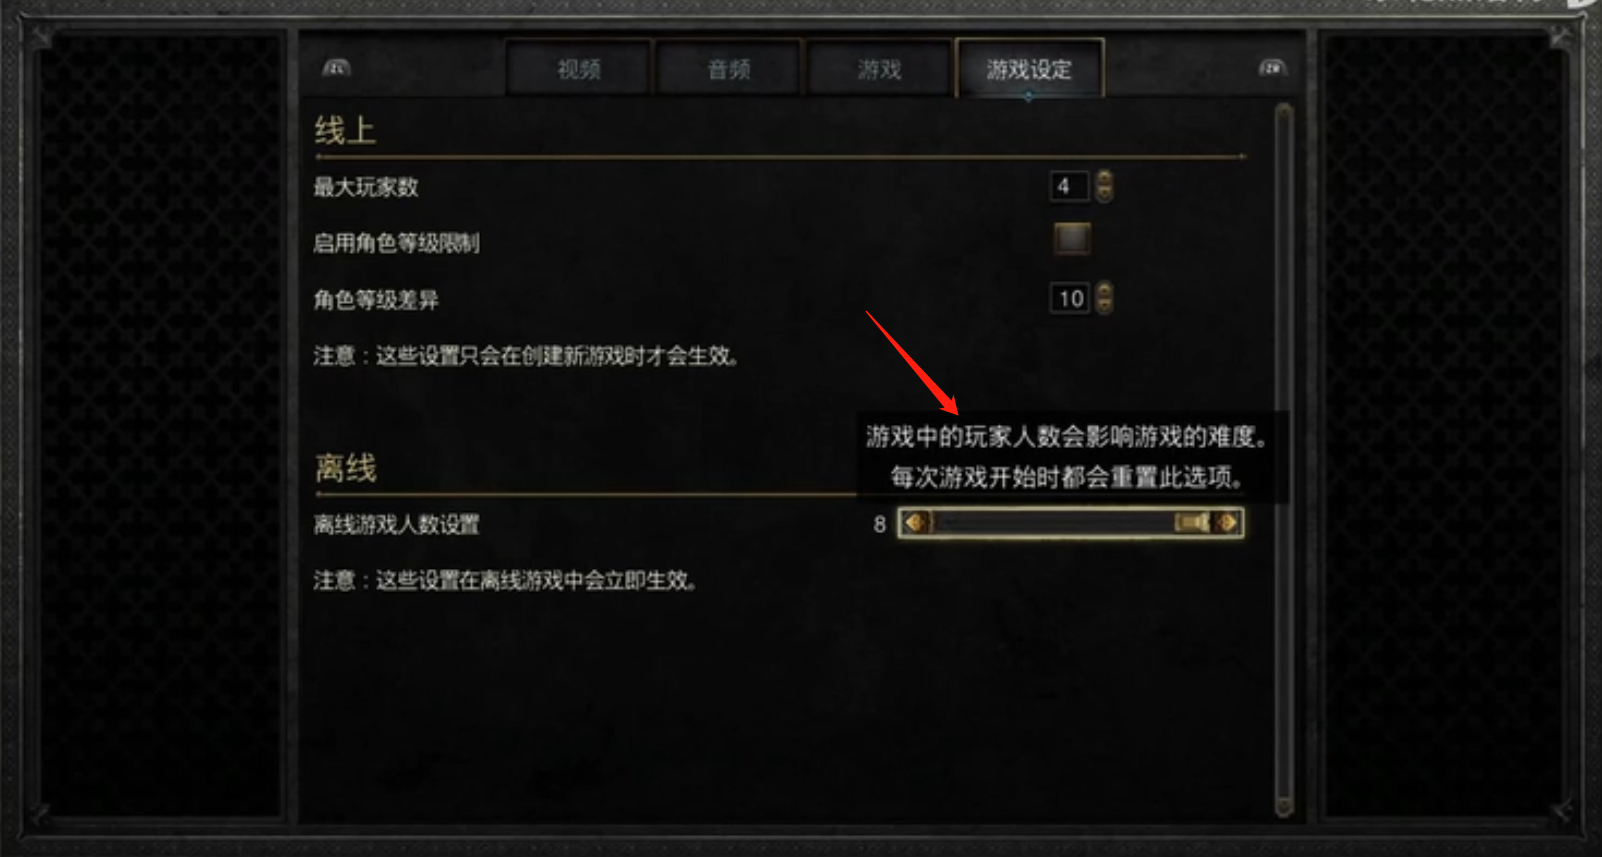Screen dimensions: 1602x857
Task: Increase the 角色等级差异 value with the up arrow
Action: point(1104,290)
